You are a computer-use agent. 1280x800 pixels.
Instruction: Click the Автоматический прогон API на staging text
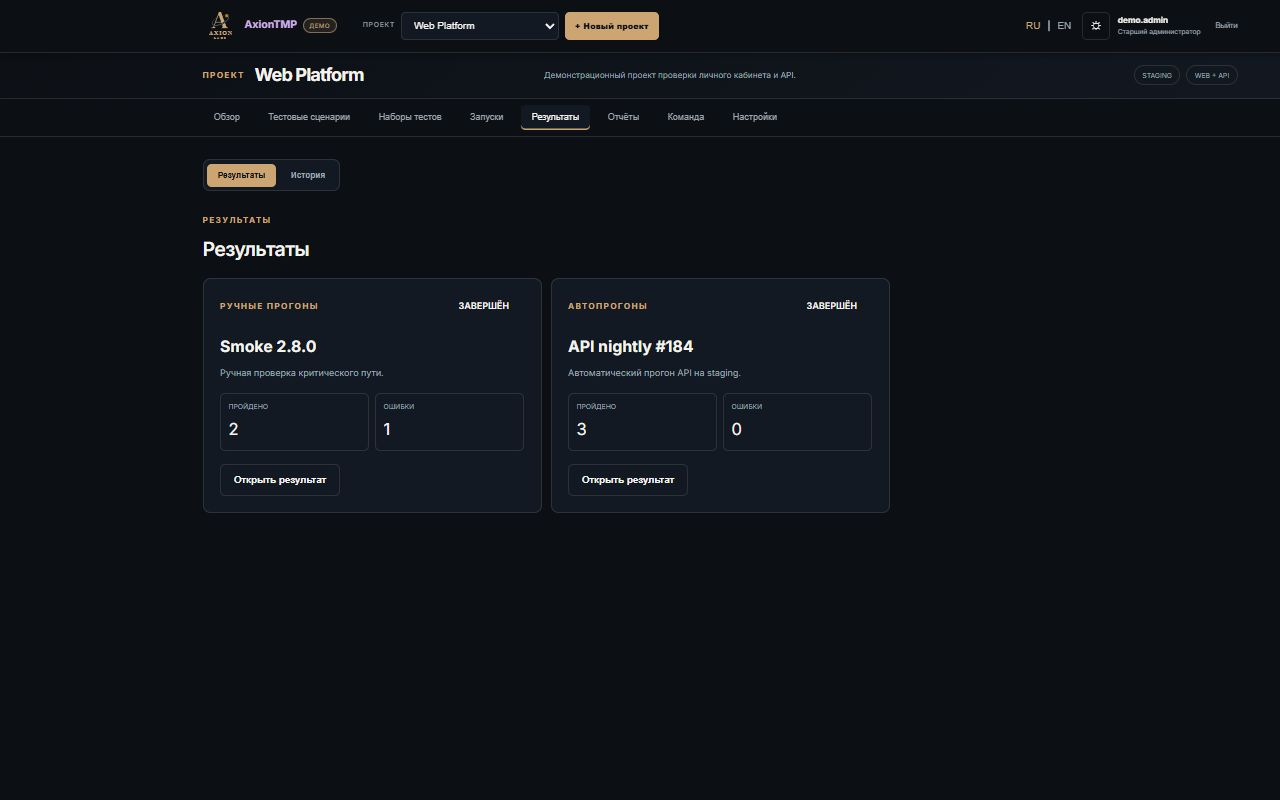point(654,373)
